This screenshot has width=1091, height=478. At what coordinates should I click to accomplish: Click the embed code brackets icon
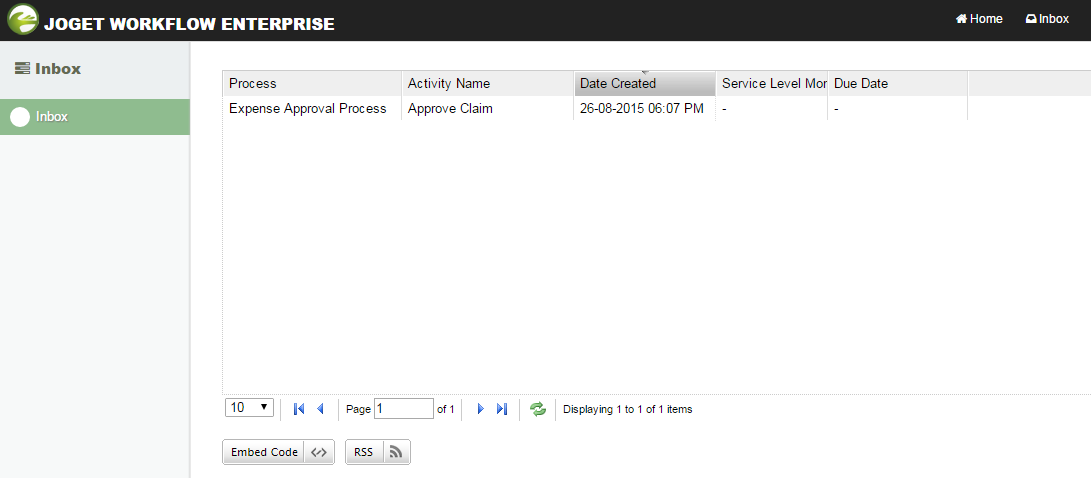click(x=319, y=452)
